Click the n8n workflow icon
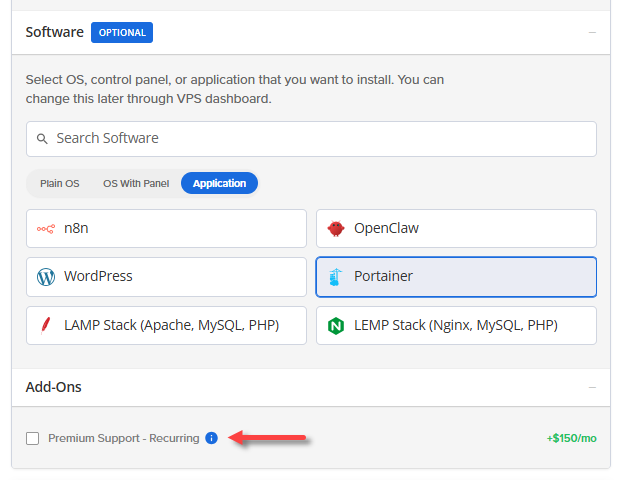Viewport: 622px width, 480px height. click(x=46, y=229)
